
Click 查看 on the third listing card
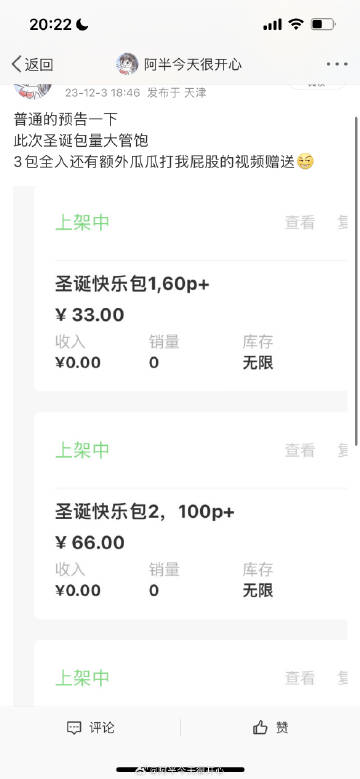pos(299,678)
